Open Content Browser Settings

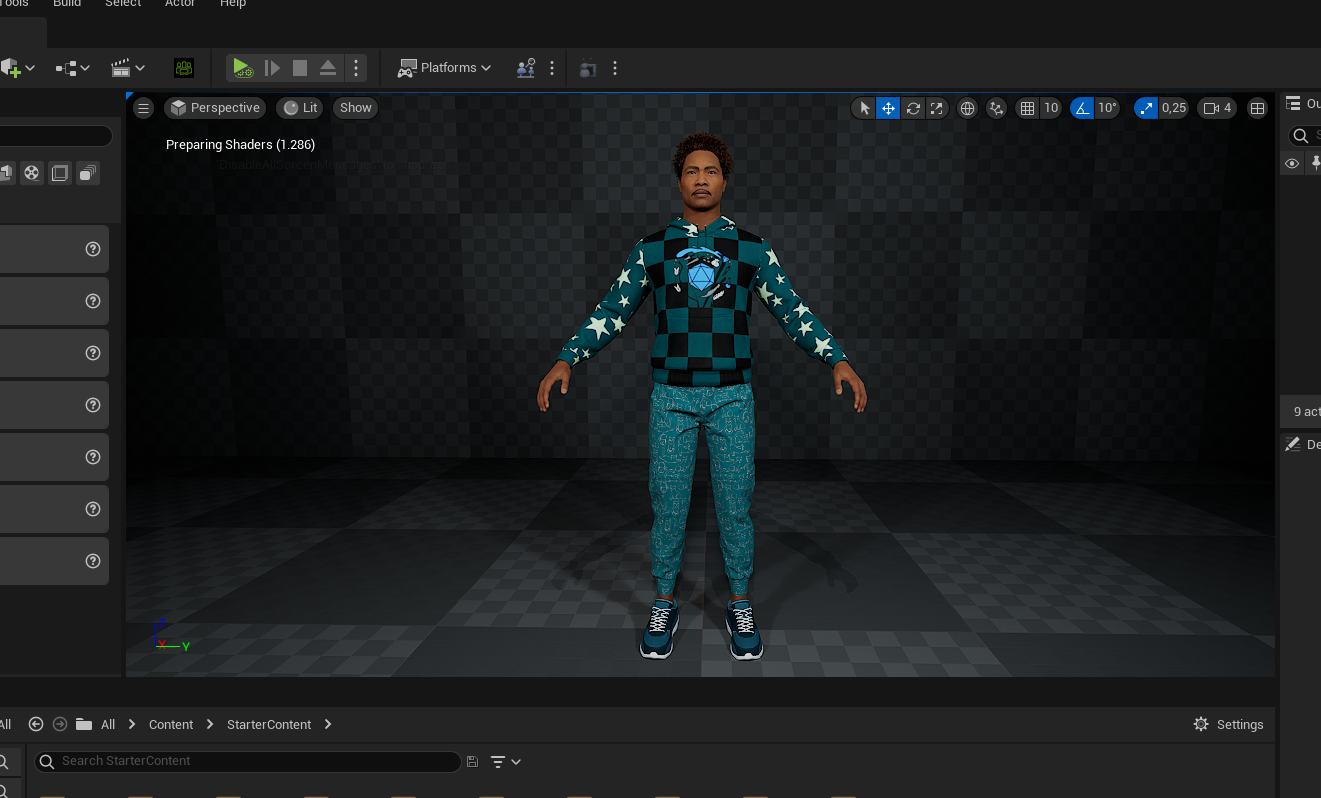pos(1229,724)
